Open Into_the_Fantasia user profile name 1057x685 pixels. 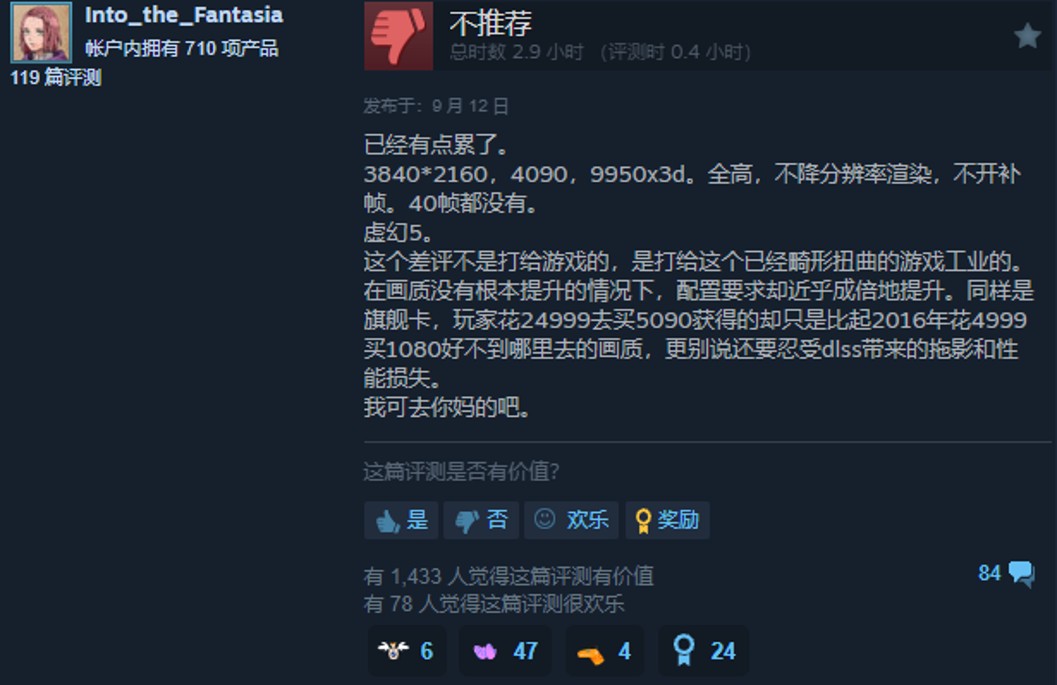[x=184, y=15]
